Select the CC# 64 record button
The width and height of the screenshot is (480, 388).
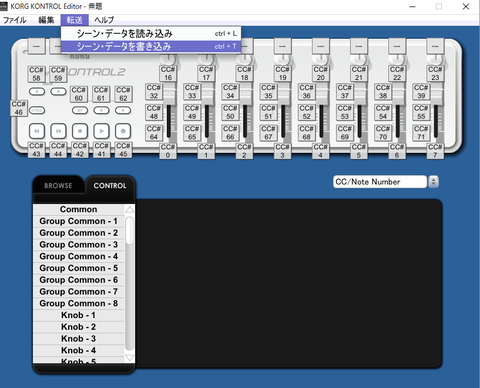tap(154, 133)
